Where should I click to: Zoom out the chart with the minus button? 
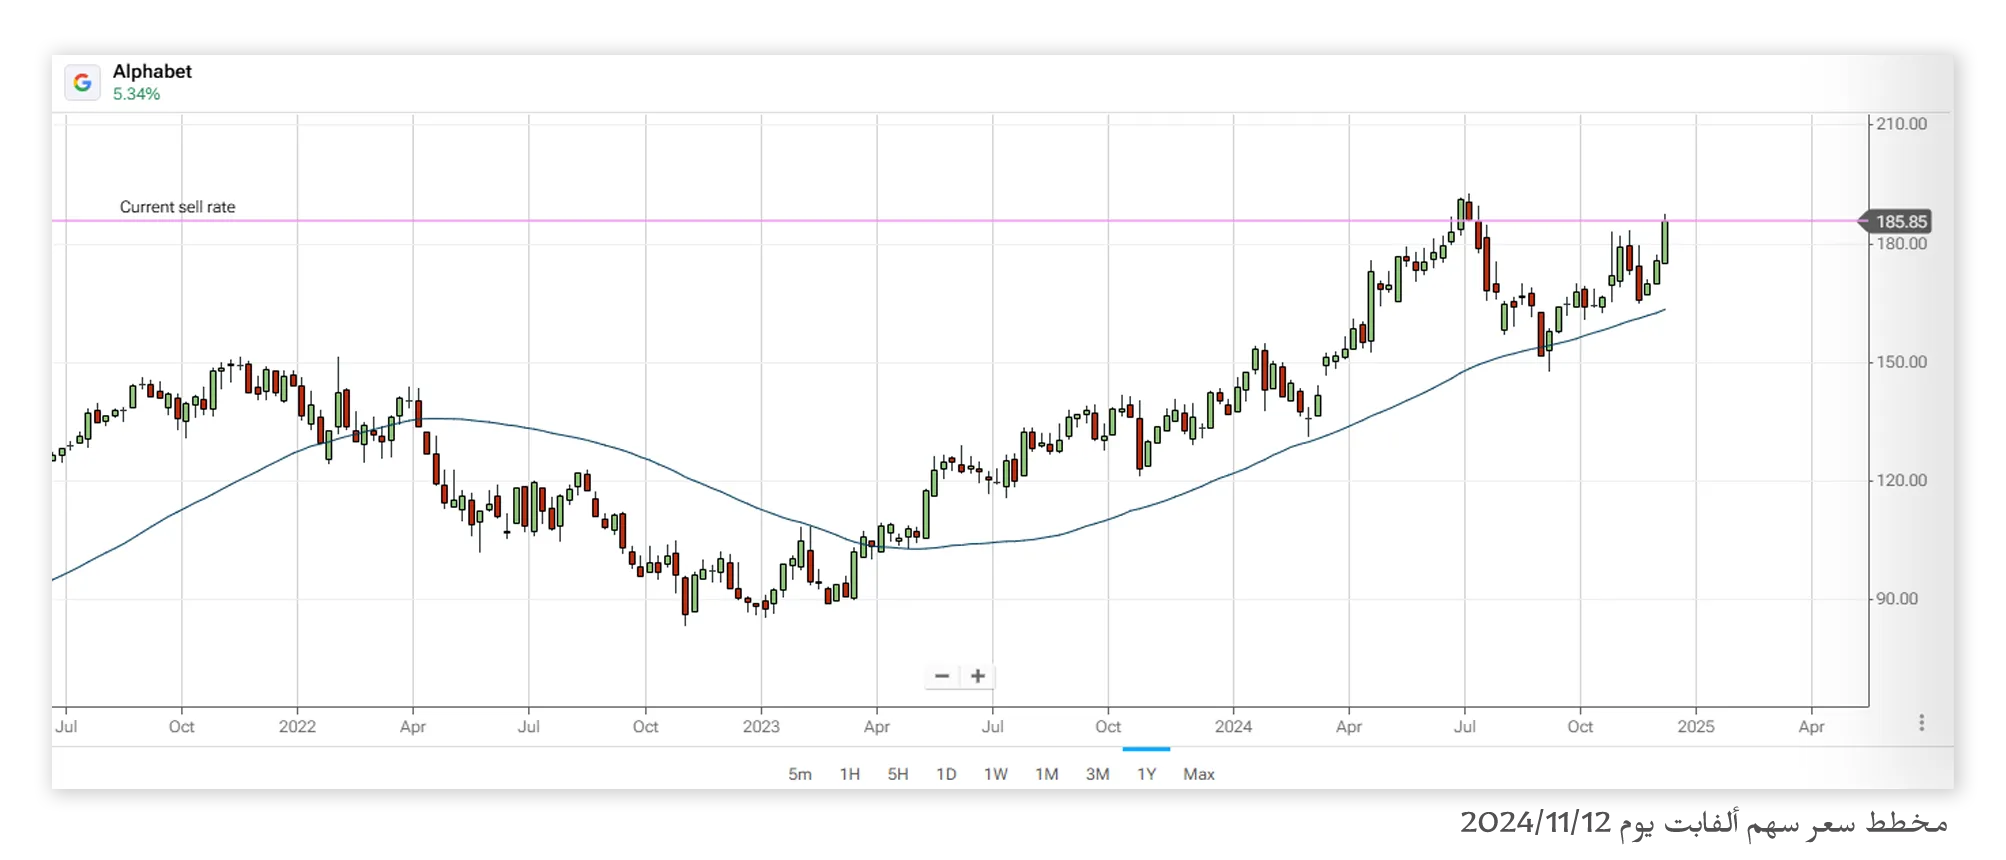point(942,676)
